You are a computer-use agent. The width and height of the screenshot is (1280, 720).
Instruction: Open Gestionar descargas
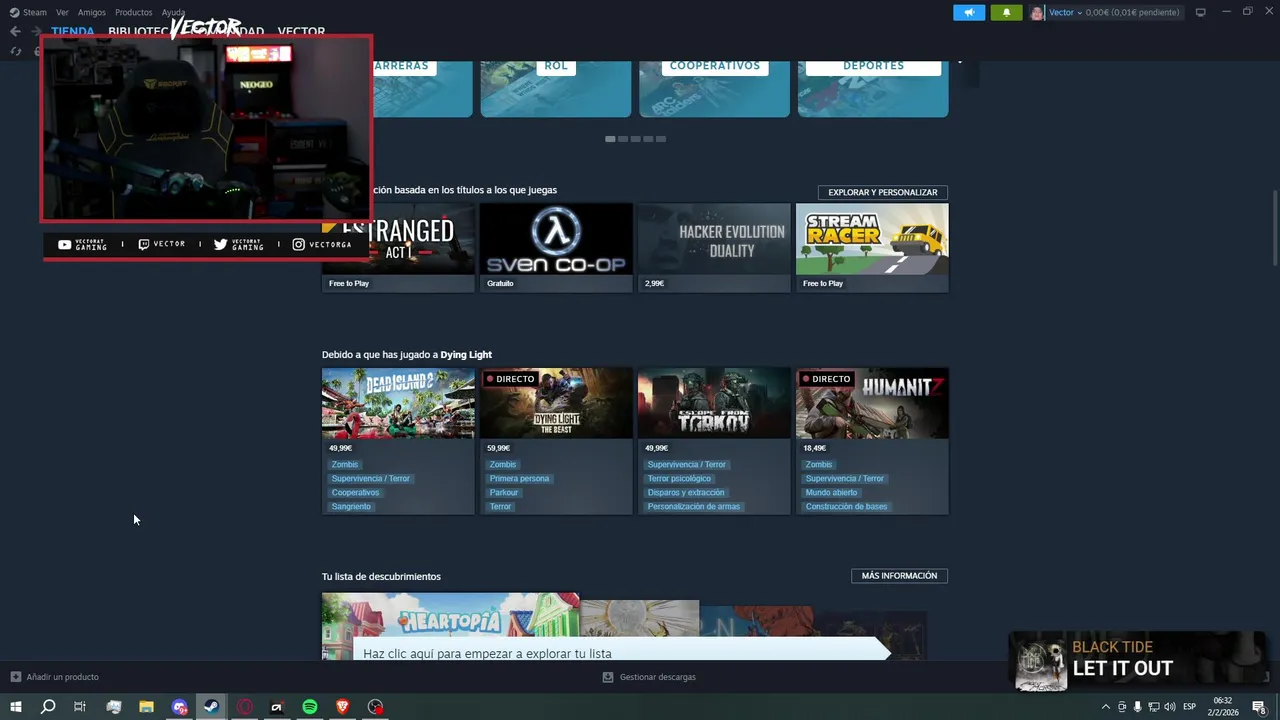click(649, 677)
